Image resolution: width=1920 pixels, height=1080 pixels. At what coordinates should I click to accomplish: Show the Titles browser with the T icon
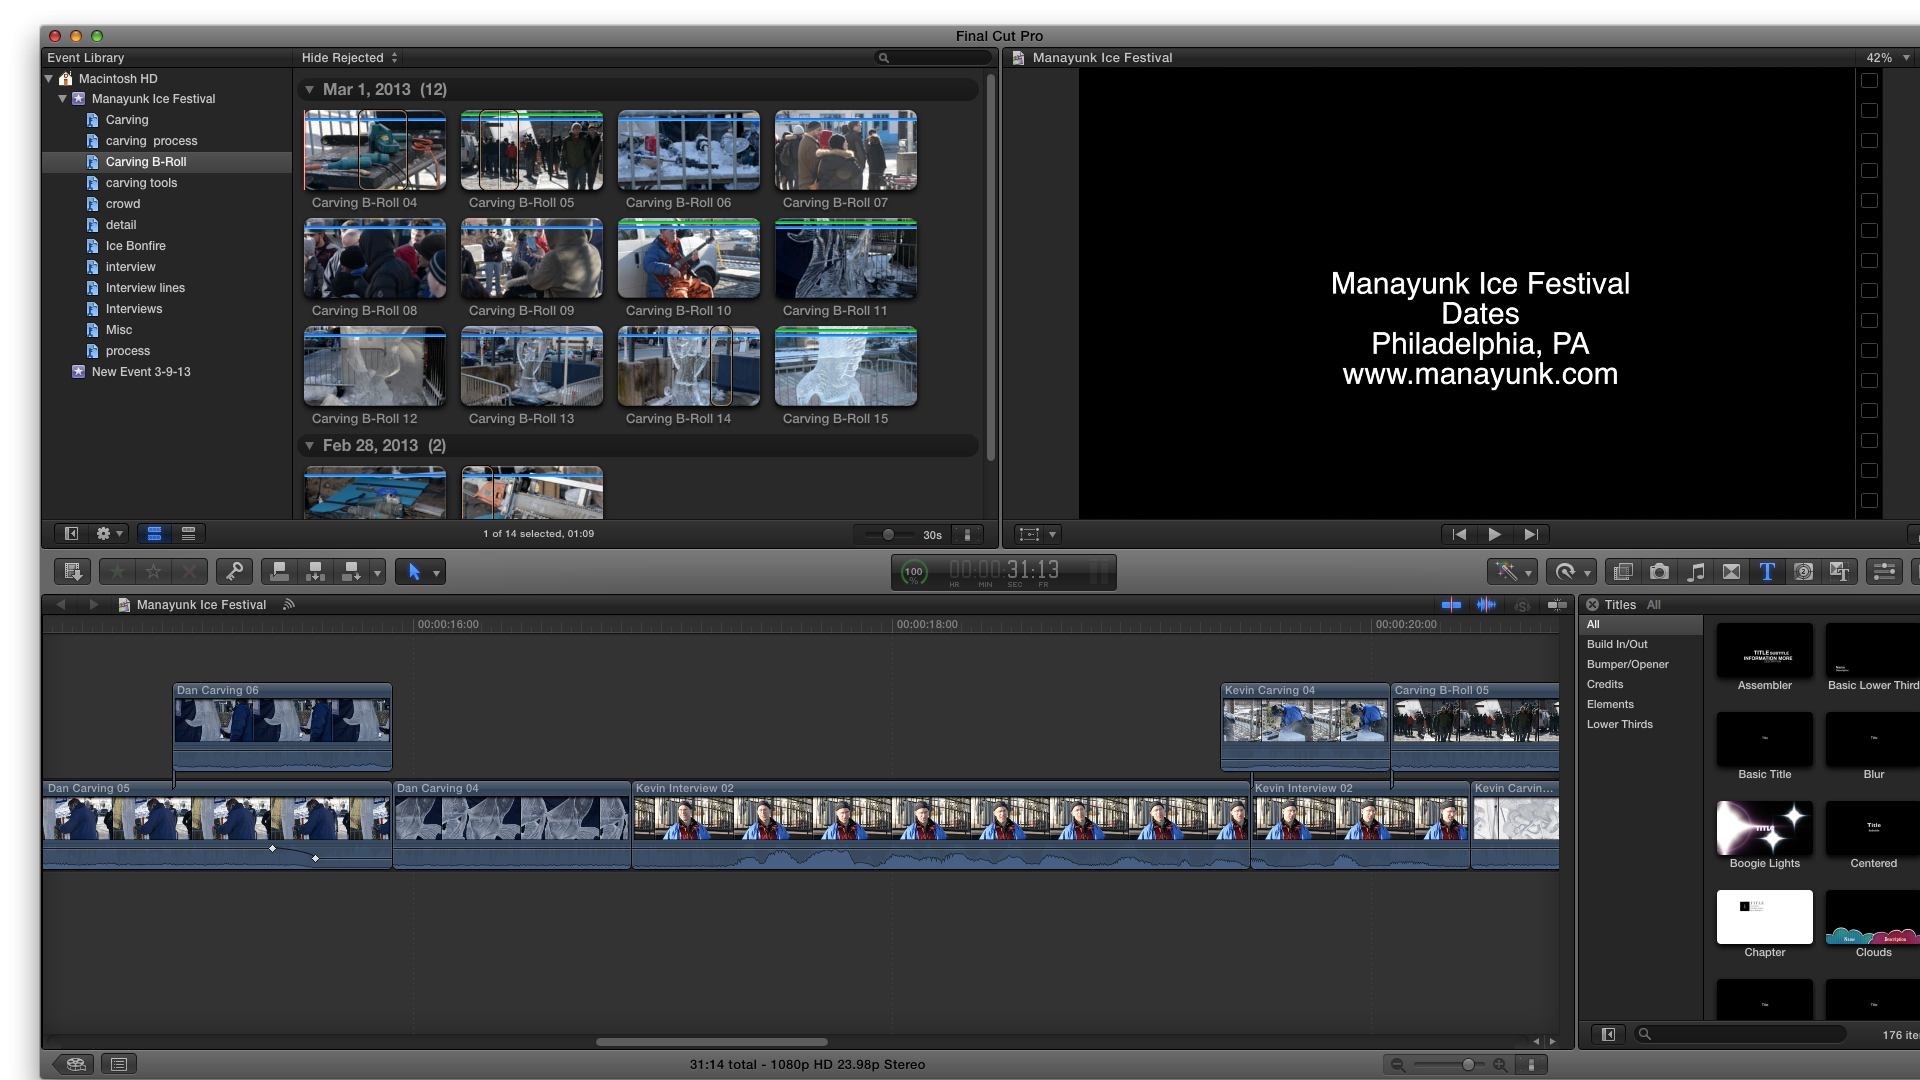[1767, 572]
